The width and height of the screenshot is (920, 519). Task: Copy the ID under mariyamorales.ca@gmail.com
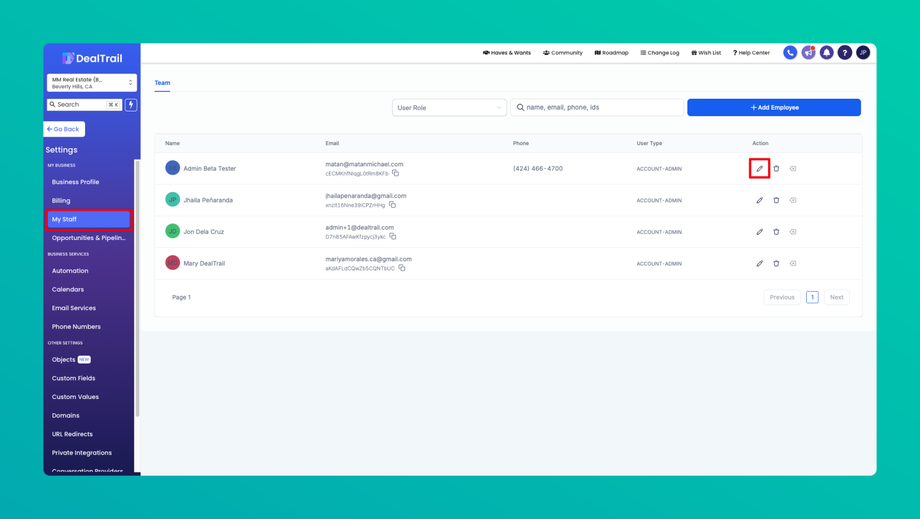402,269
